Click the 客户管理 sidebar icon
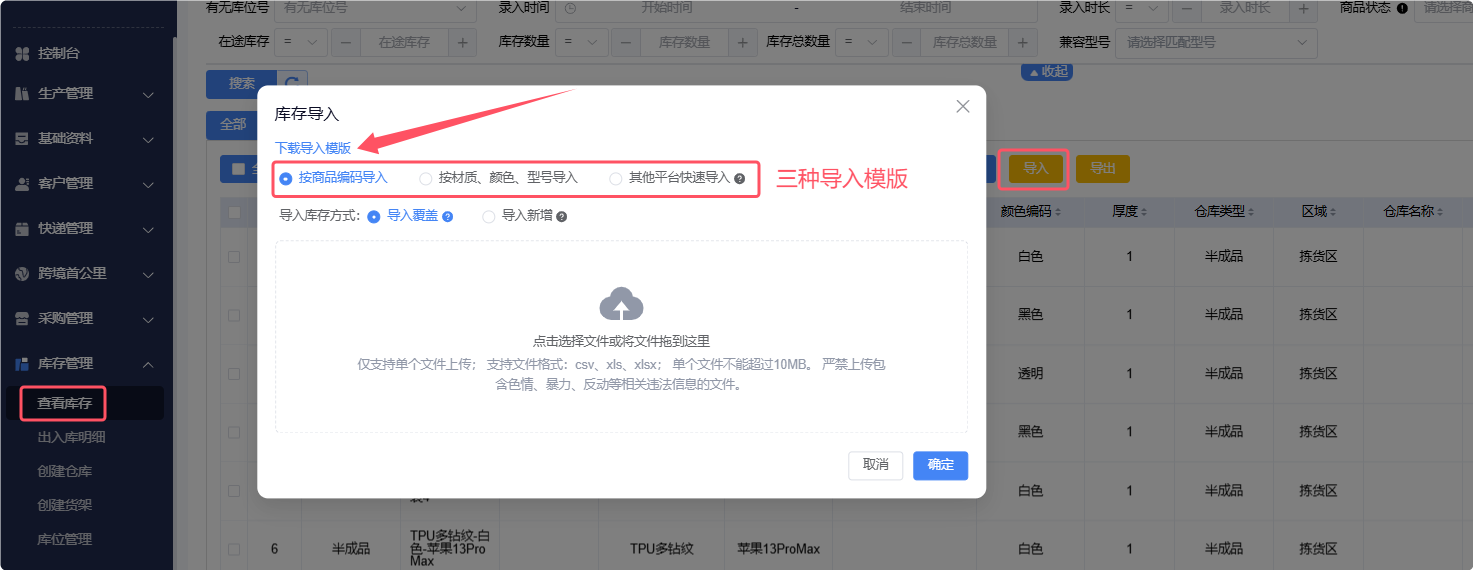Viewport: 1473px width, 570px height. tap(22, 183)
